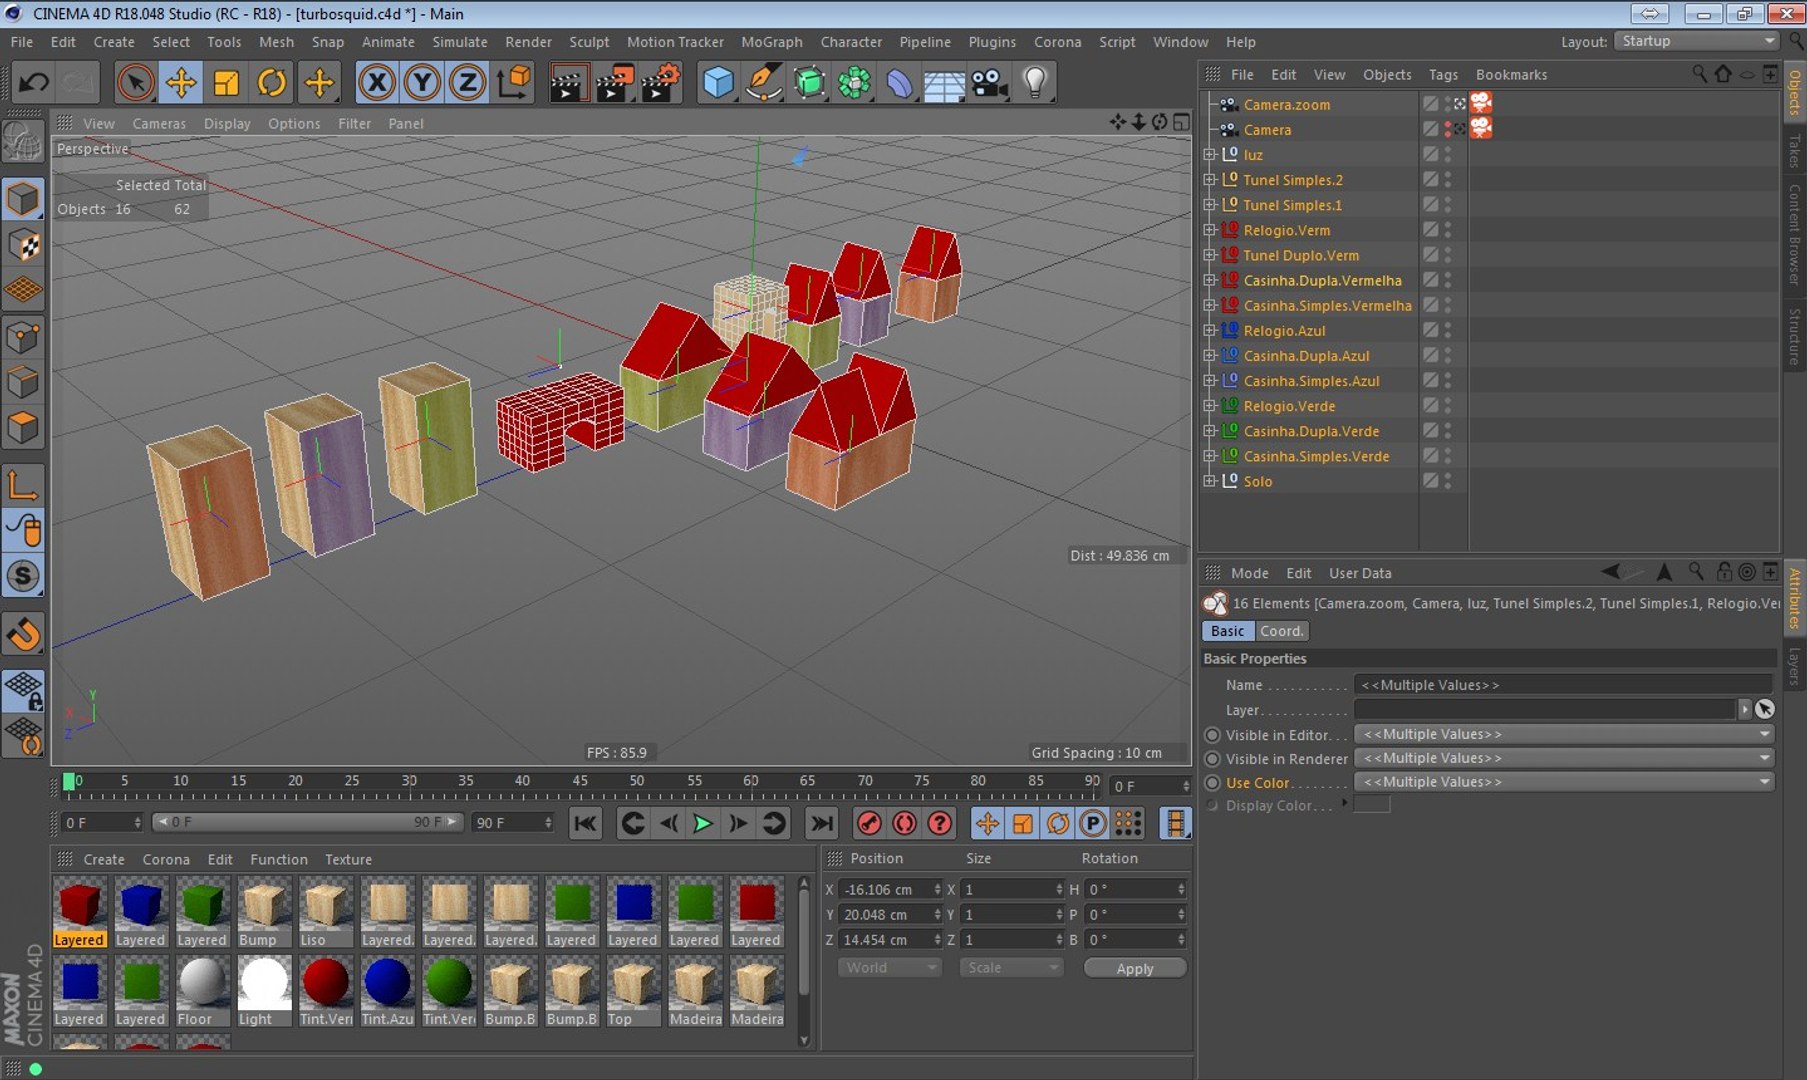Image resolution: width=1807 pixels, height=1080 pixels.
Task: Add a Camera object icon
Action: click(990, 82)
